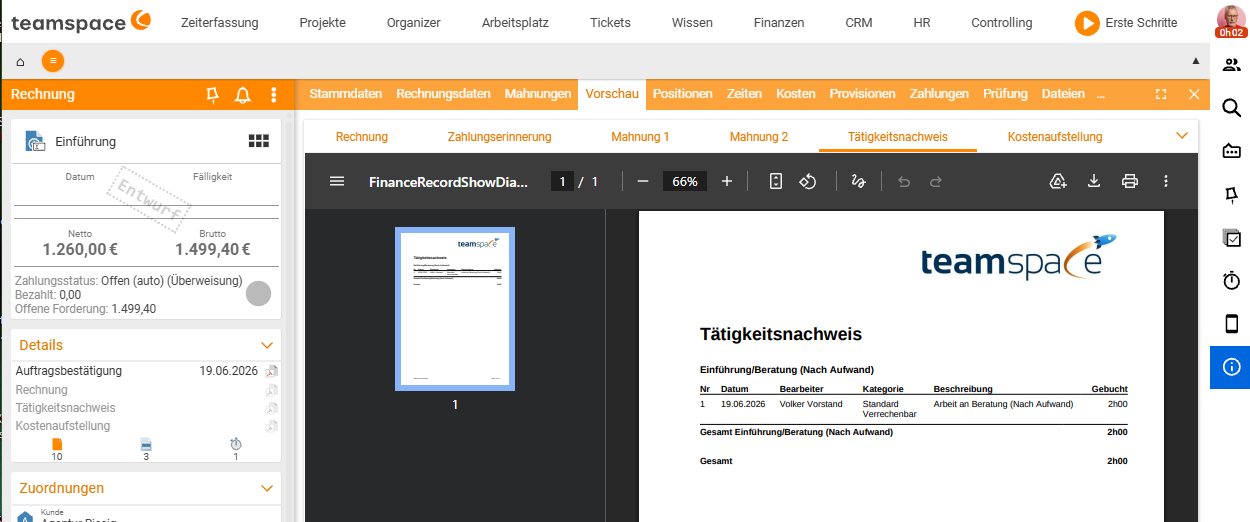Open the tasks checklist icon in right sidebar
Image resolution: width=1250 pixels, height=522 pixels.
[1232, 238]
